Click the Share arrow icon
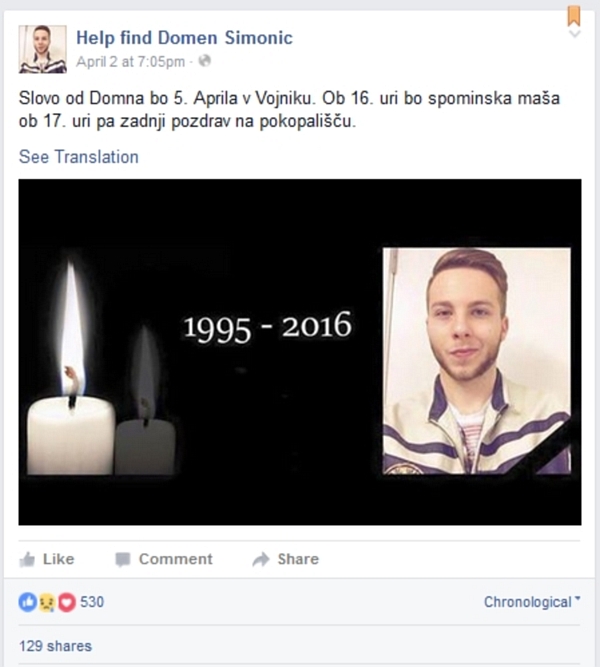 [261, 559]
